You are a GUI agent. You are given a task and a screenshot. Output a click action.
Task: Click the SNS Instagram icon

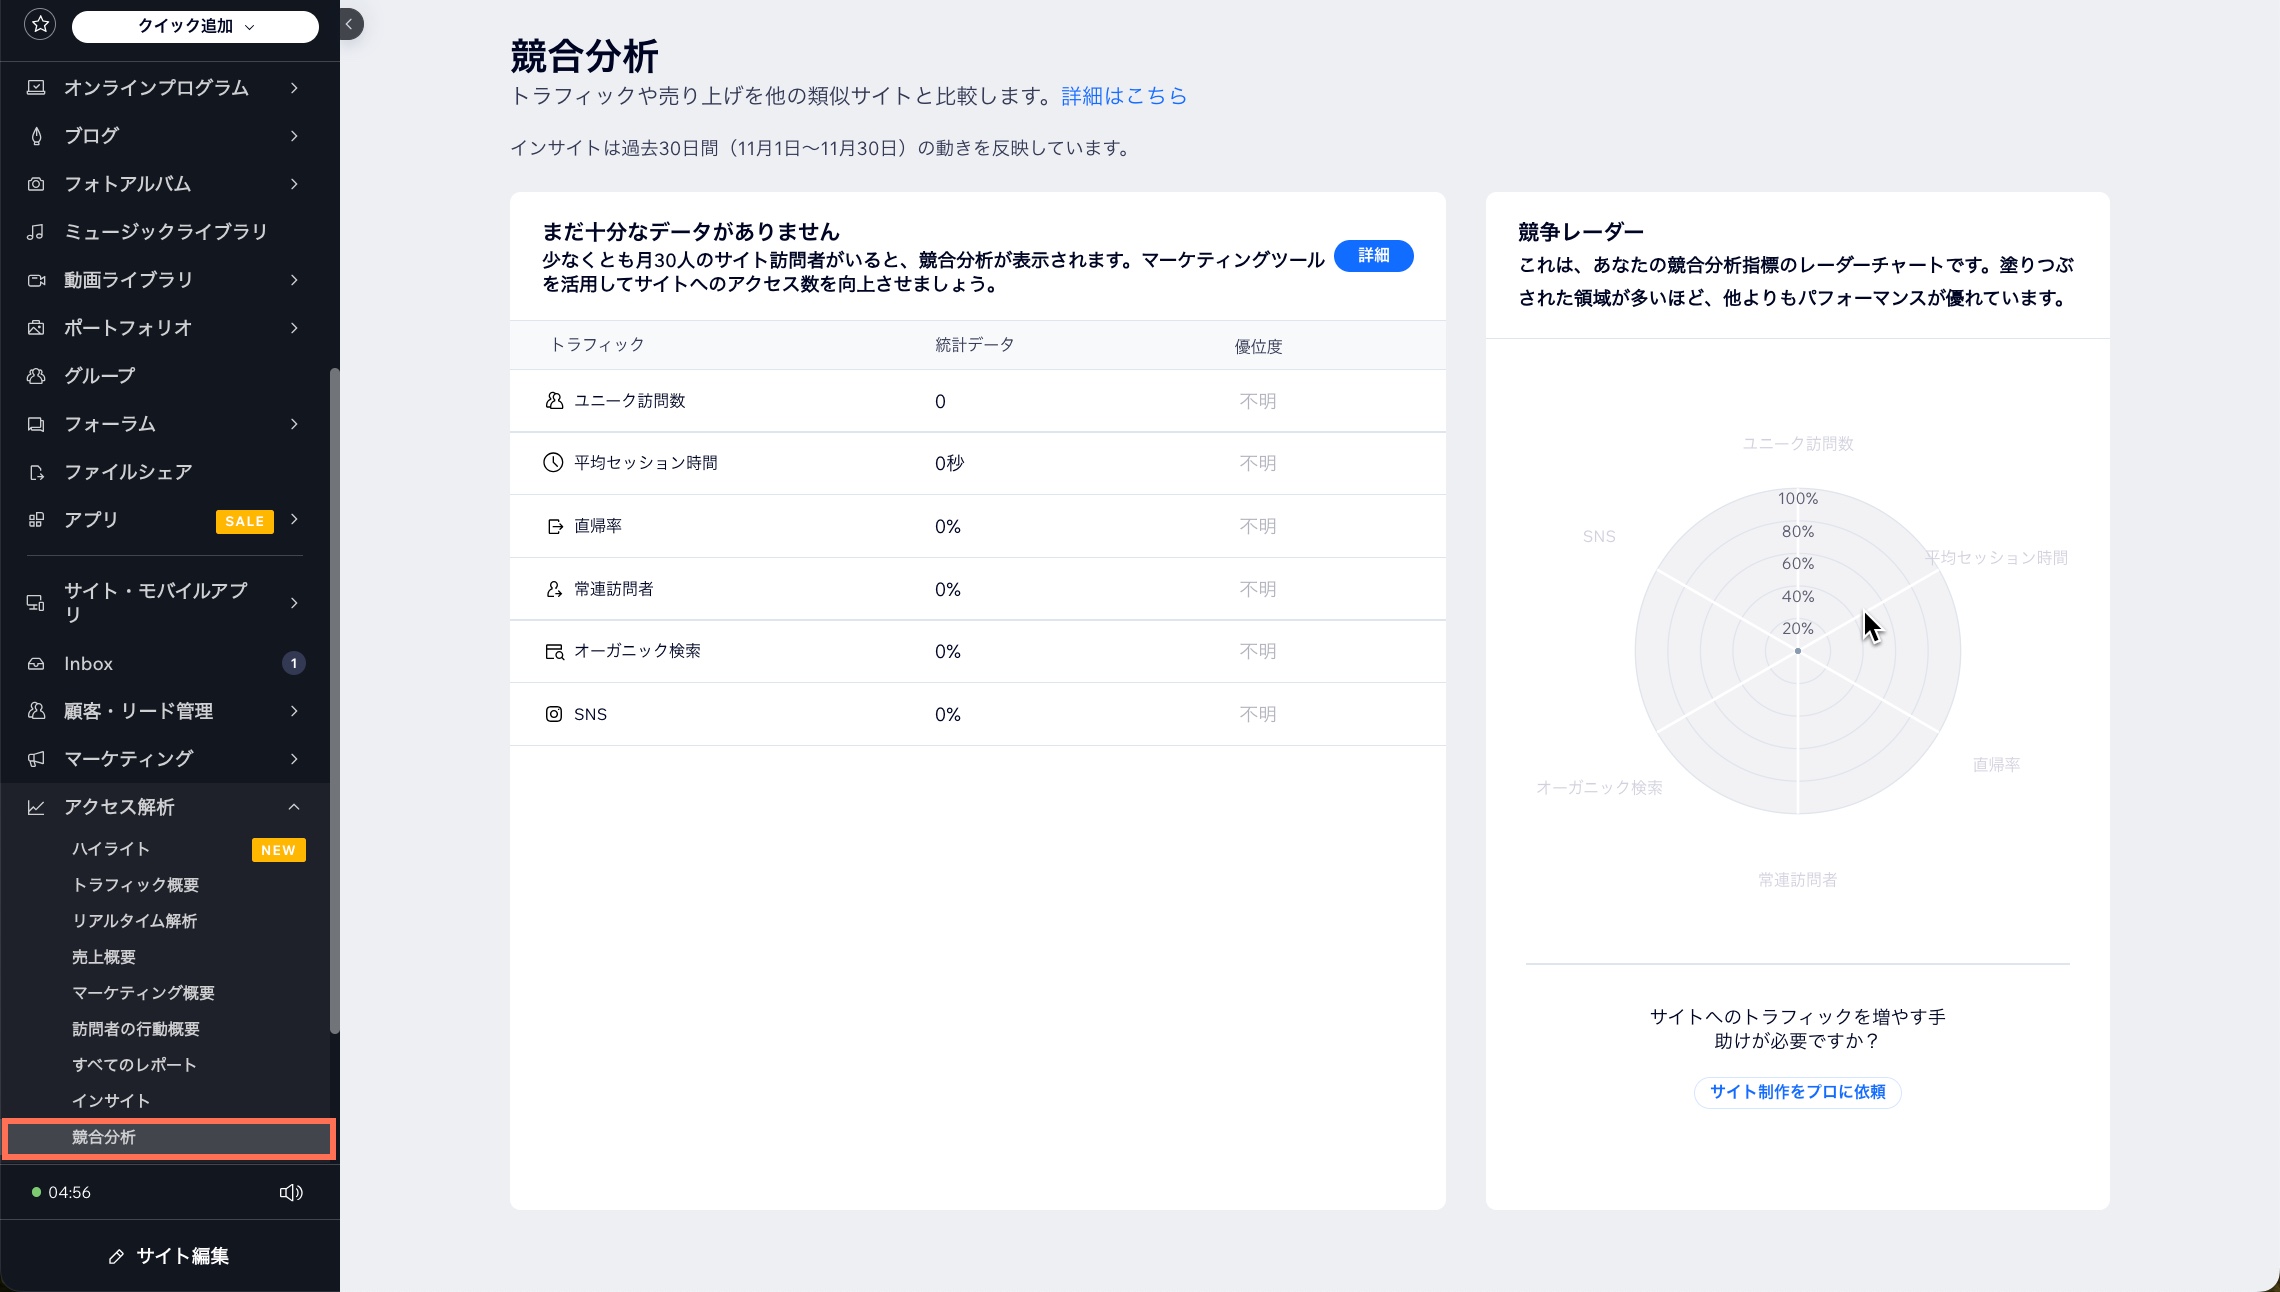[554, 714]
